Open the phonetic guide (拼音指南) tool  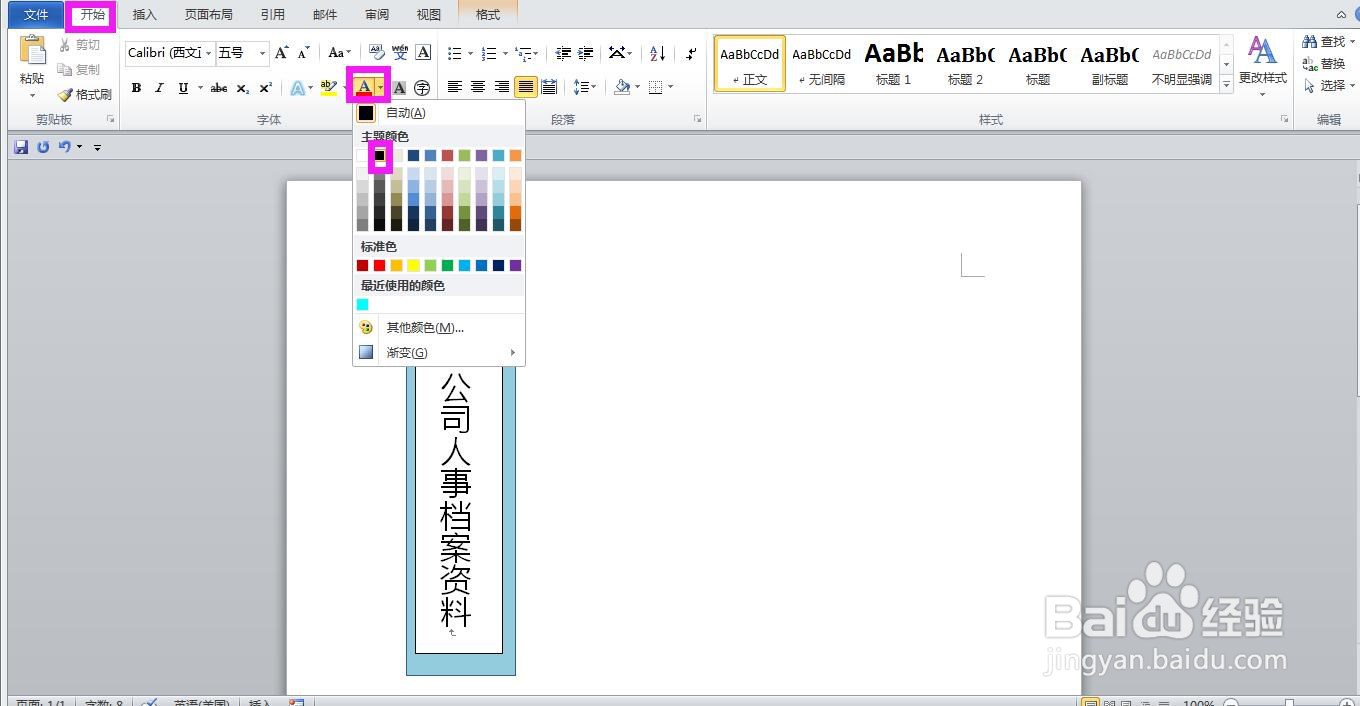(398, 52)
